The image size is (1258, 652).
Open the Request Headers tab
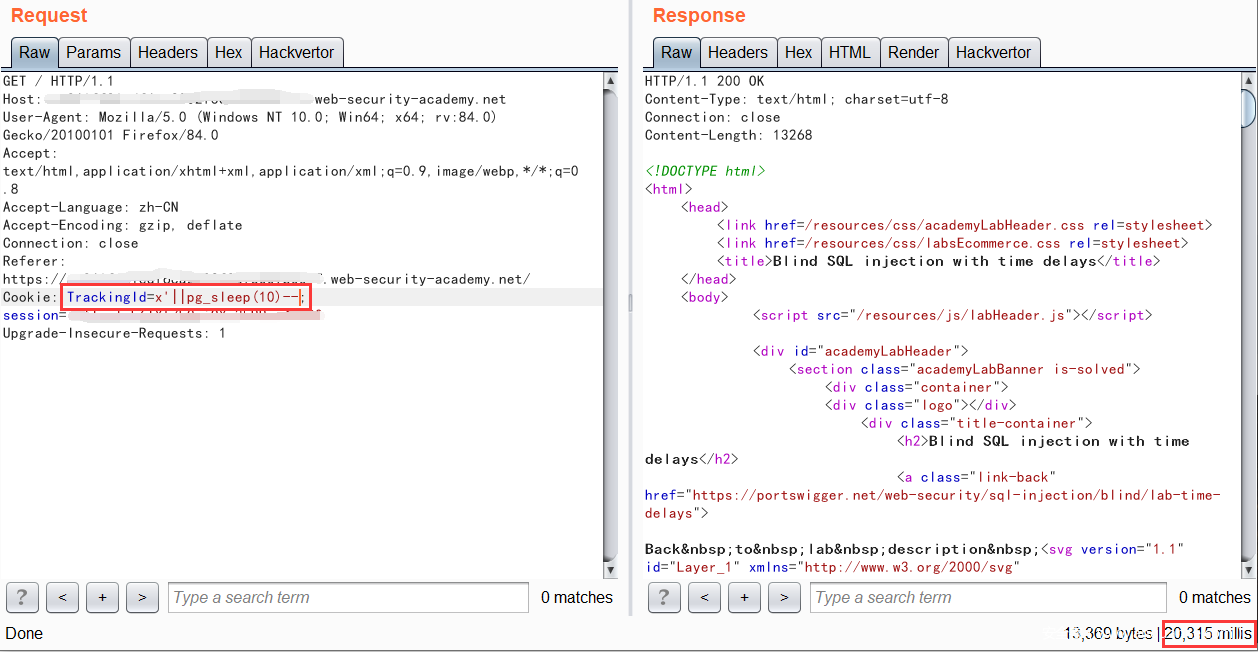(168, 52)
